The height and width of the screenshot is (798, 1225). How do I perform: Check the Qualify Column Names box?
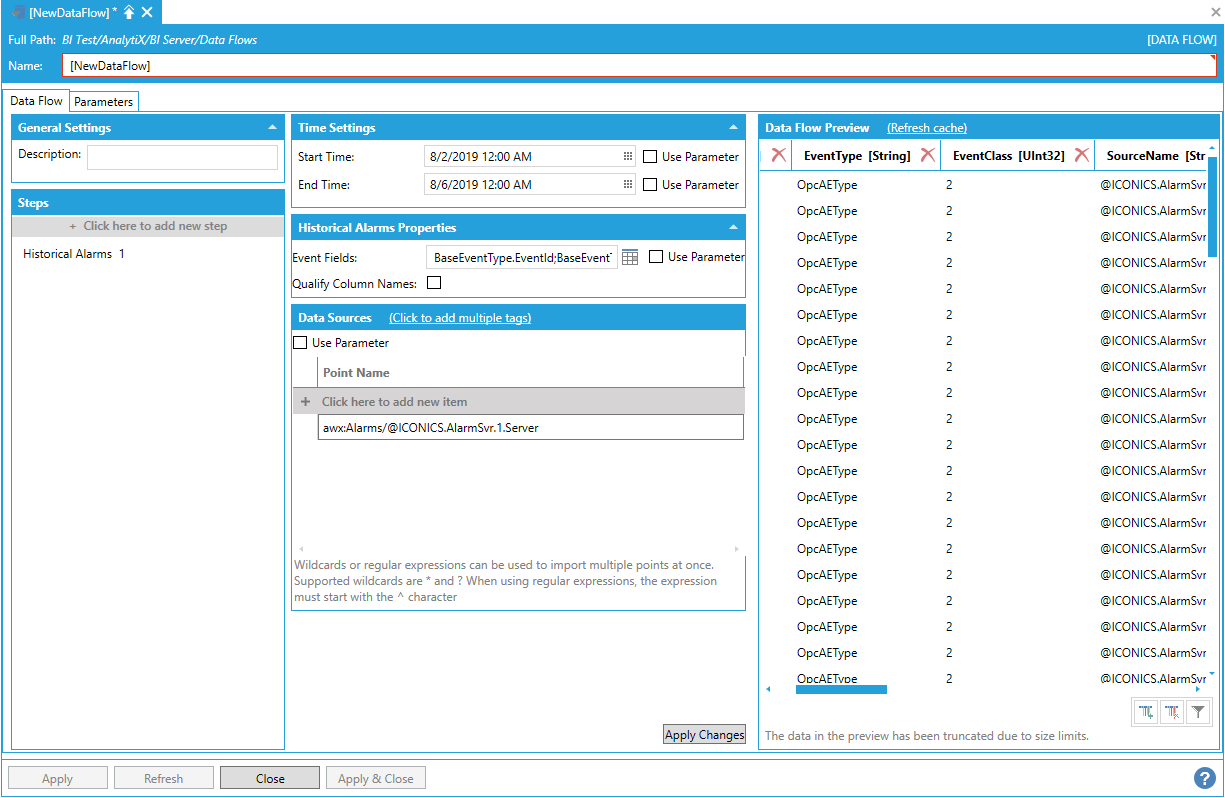click(434, 283)
